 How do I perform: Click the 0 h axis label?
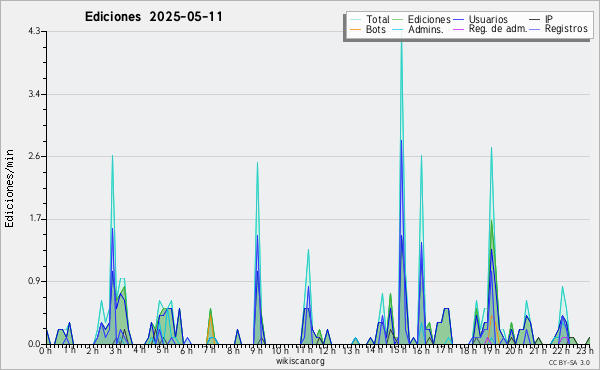(45, 350)
